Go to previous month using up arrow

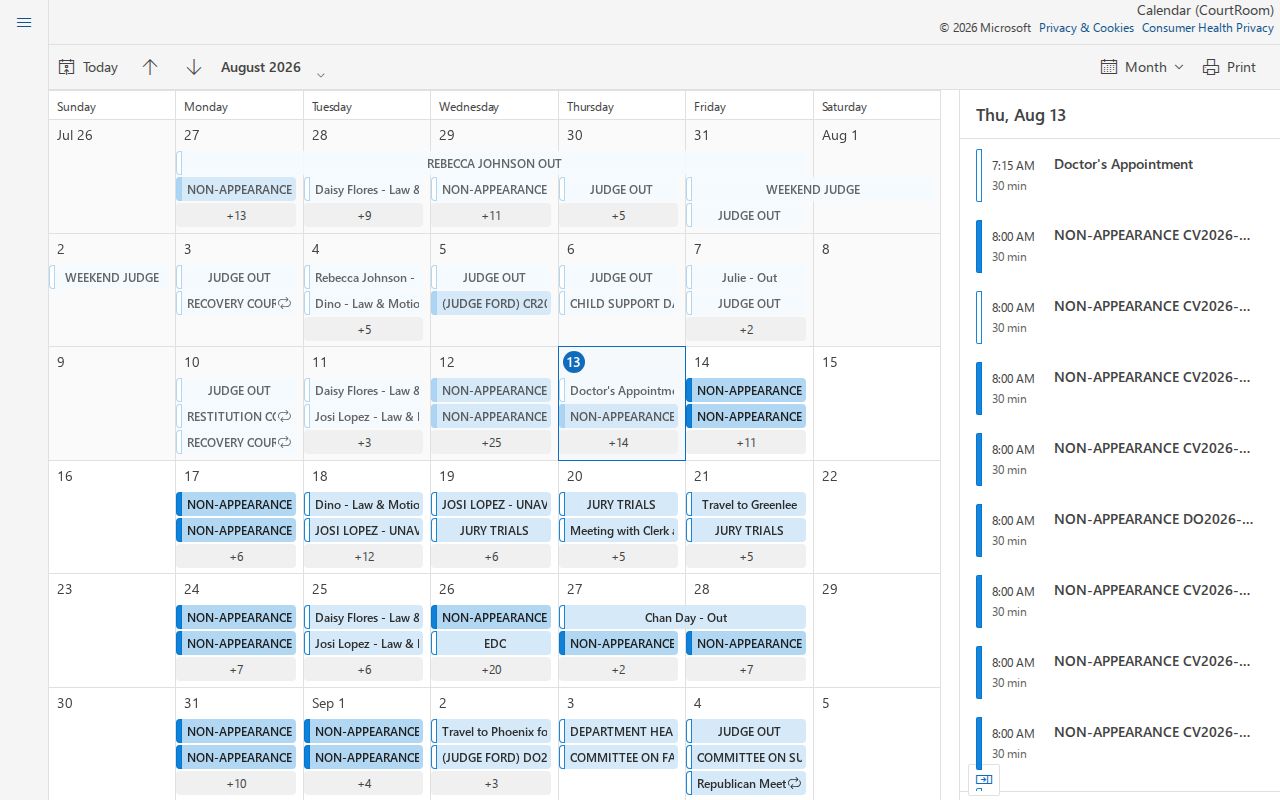(150, 67)
